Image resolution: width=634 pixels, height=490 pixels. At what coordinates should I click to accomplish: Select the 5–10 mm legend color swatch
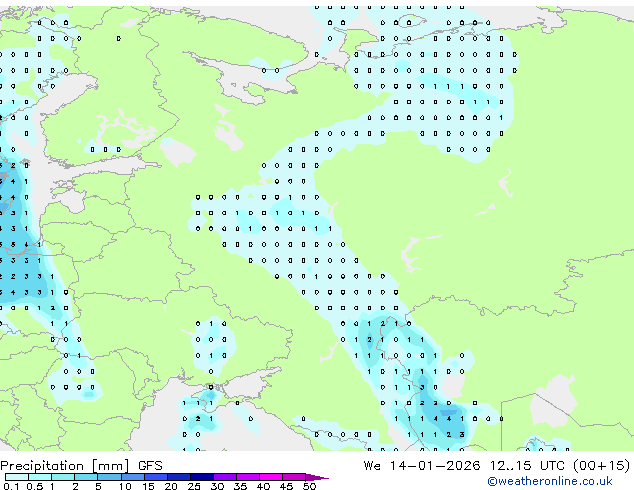109,477
